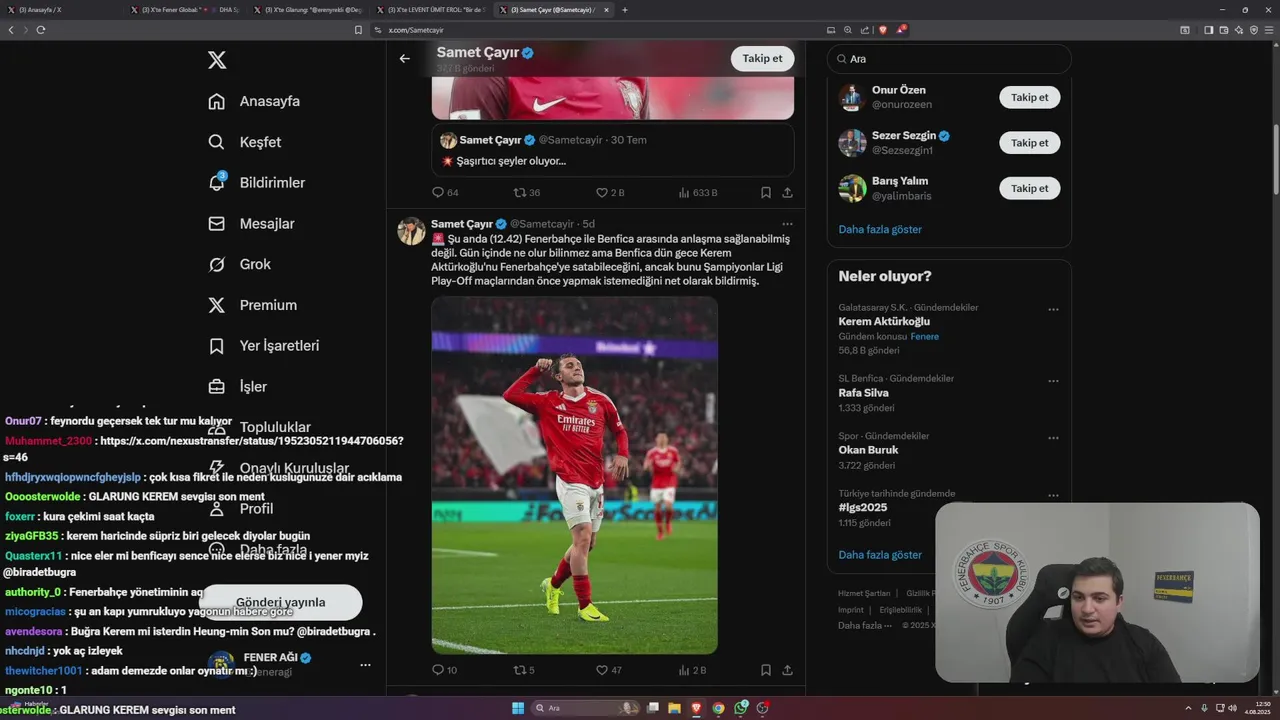Show more trends under #lgs2025

pyautogui.click(x=880, y=554)
